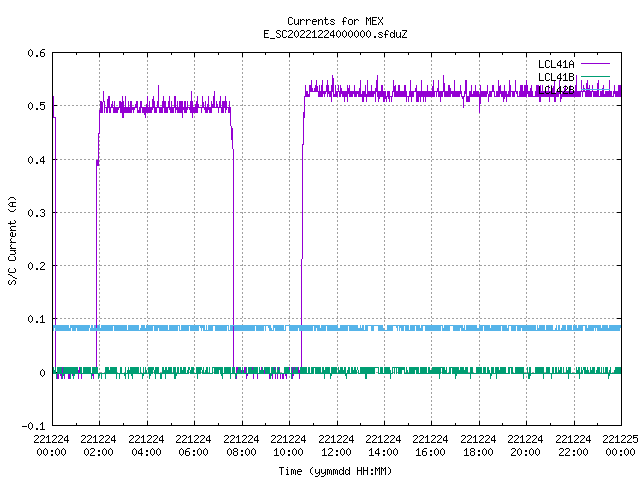Click the 0.5 y-axis tick label

coord(36,106)
